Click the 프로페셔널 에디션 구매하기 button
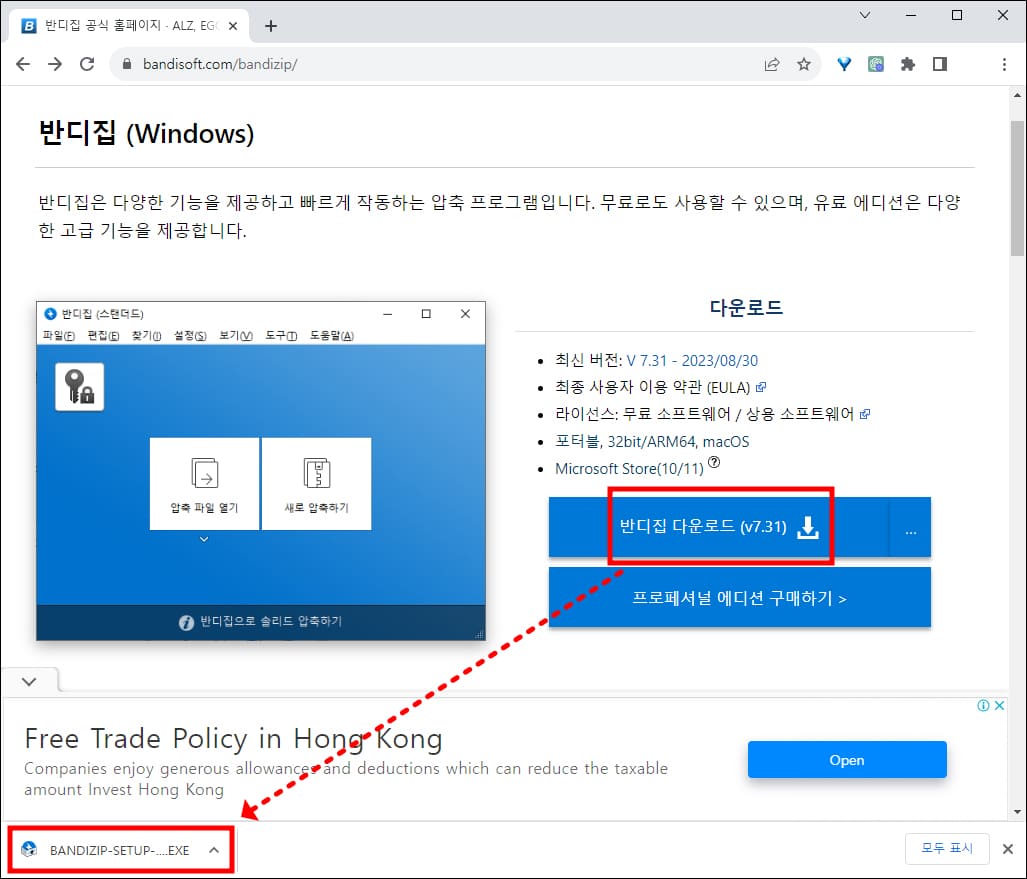This screenshot has width=1027, height=879. (x=739, y=597)
